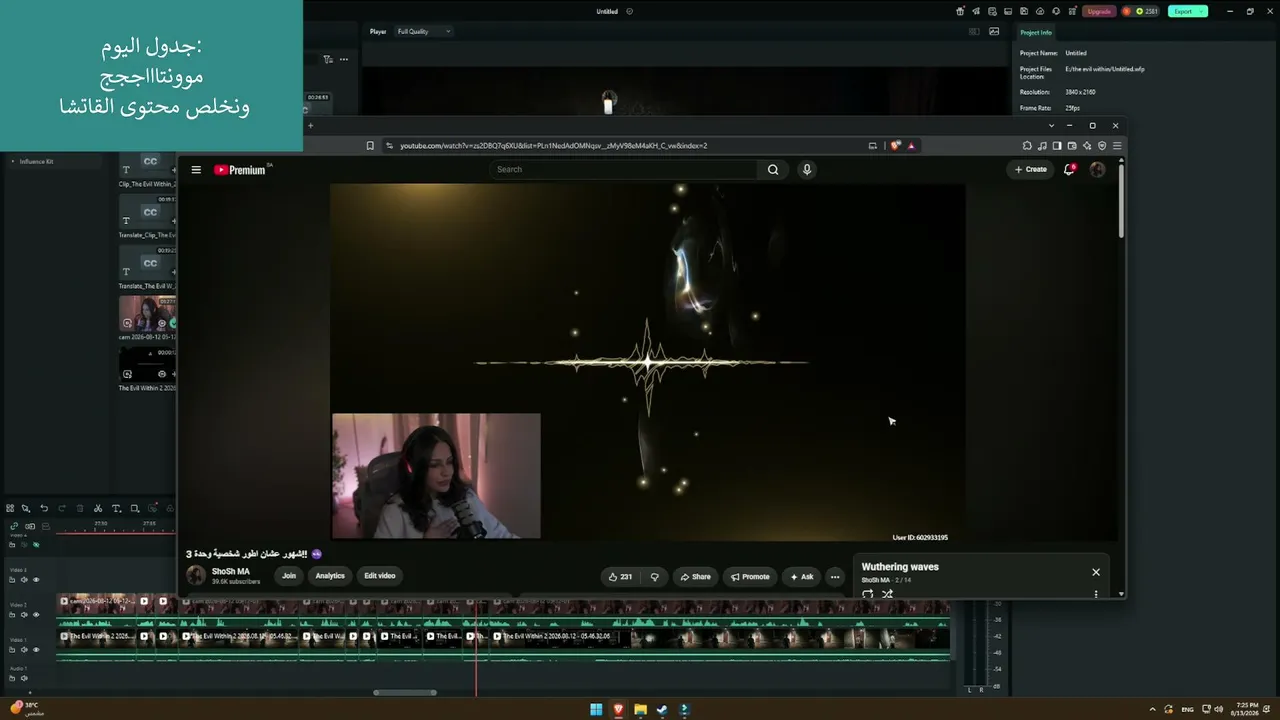Open the media panel more options dots
1280x720 pixels.
point(344,59)
